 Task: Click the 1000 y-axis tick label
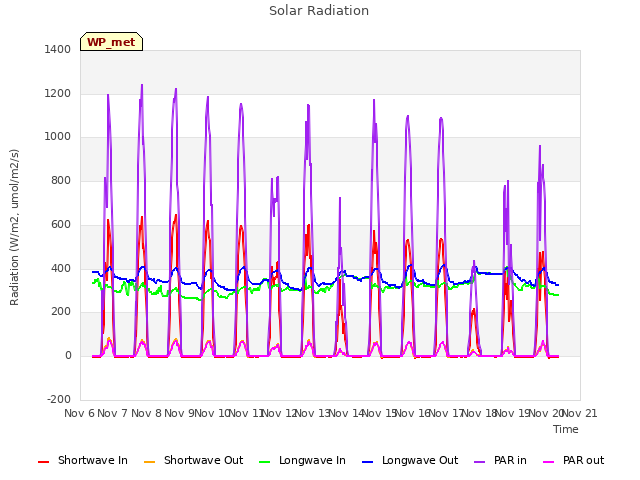pos(58,137)
